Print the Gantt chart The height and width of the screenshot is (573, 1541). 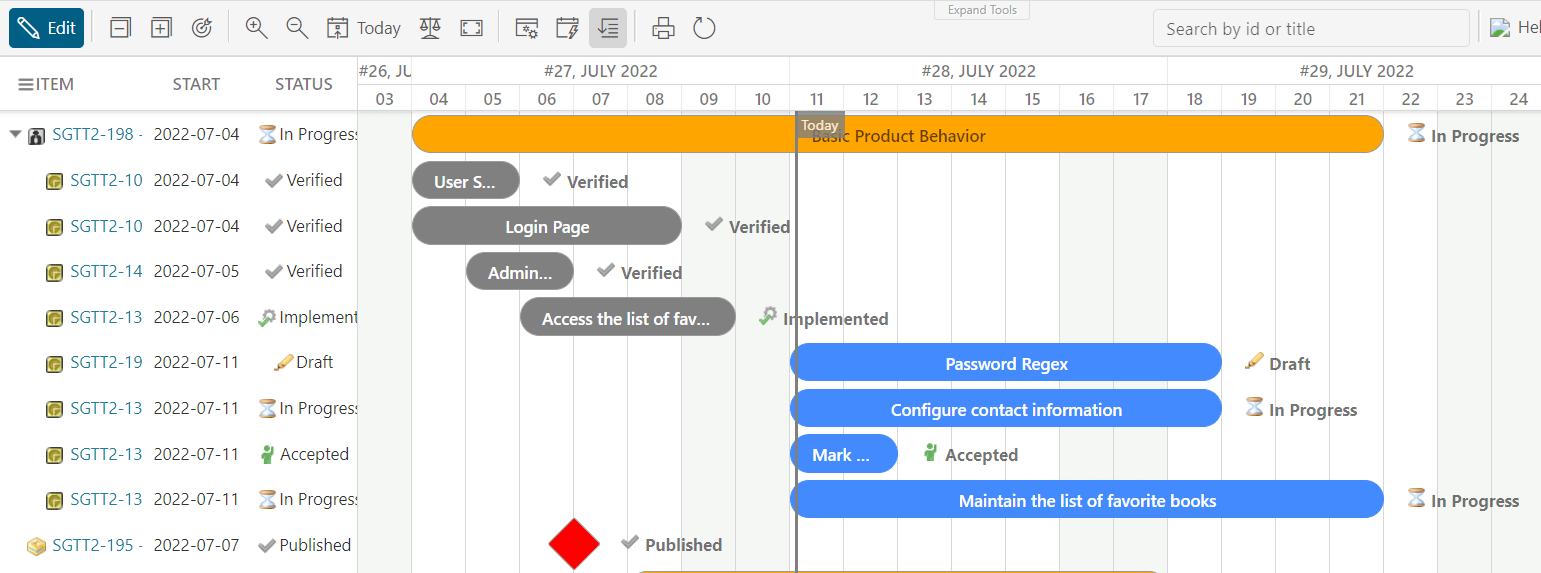point(663,28)
